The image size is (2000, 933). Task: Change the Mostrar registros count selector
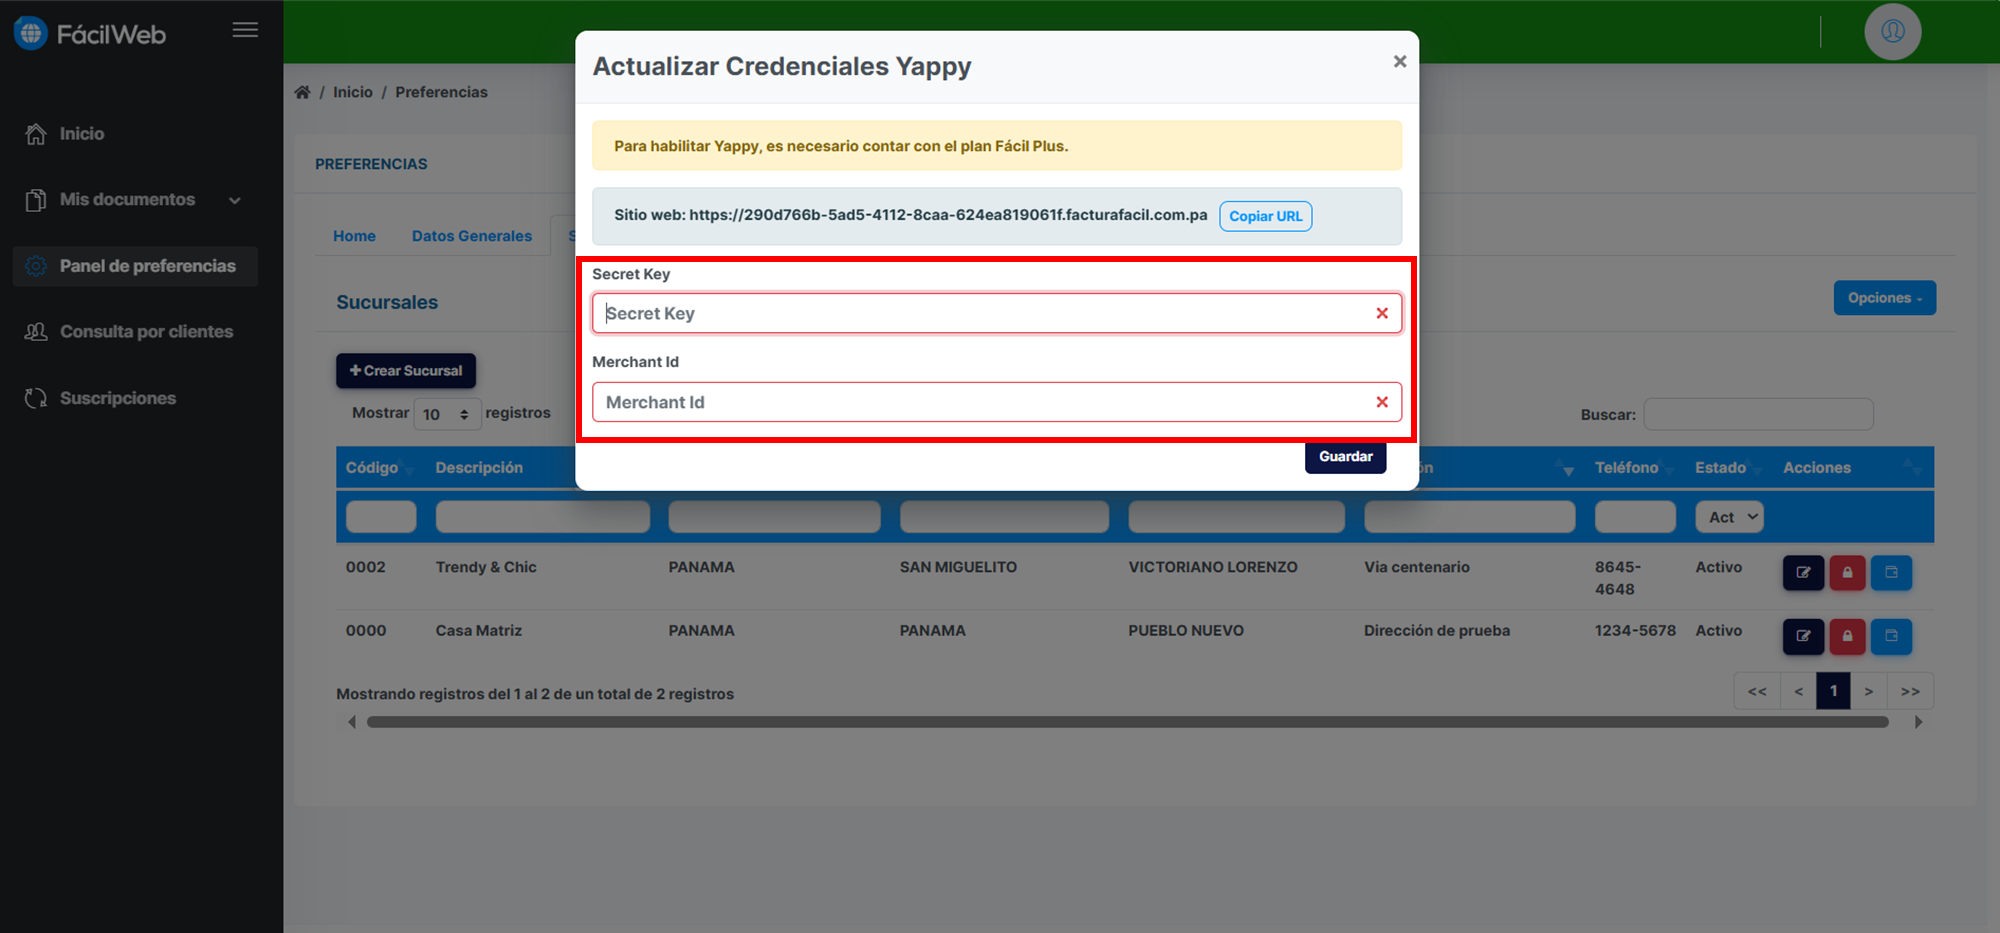click(x=447, y=414)
